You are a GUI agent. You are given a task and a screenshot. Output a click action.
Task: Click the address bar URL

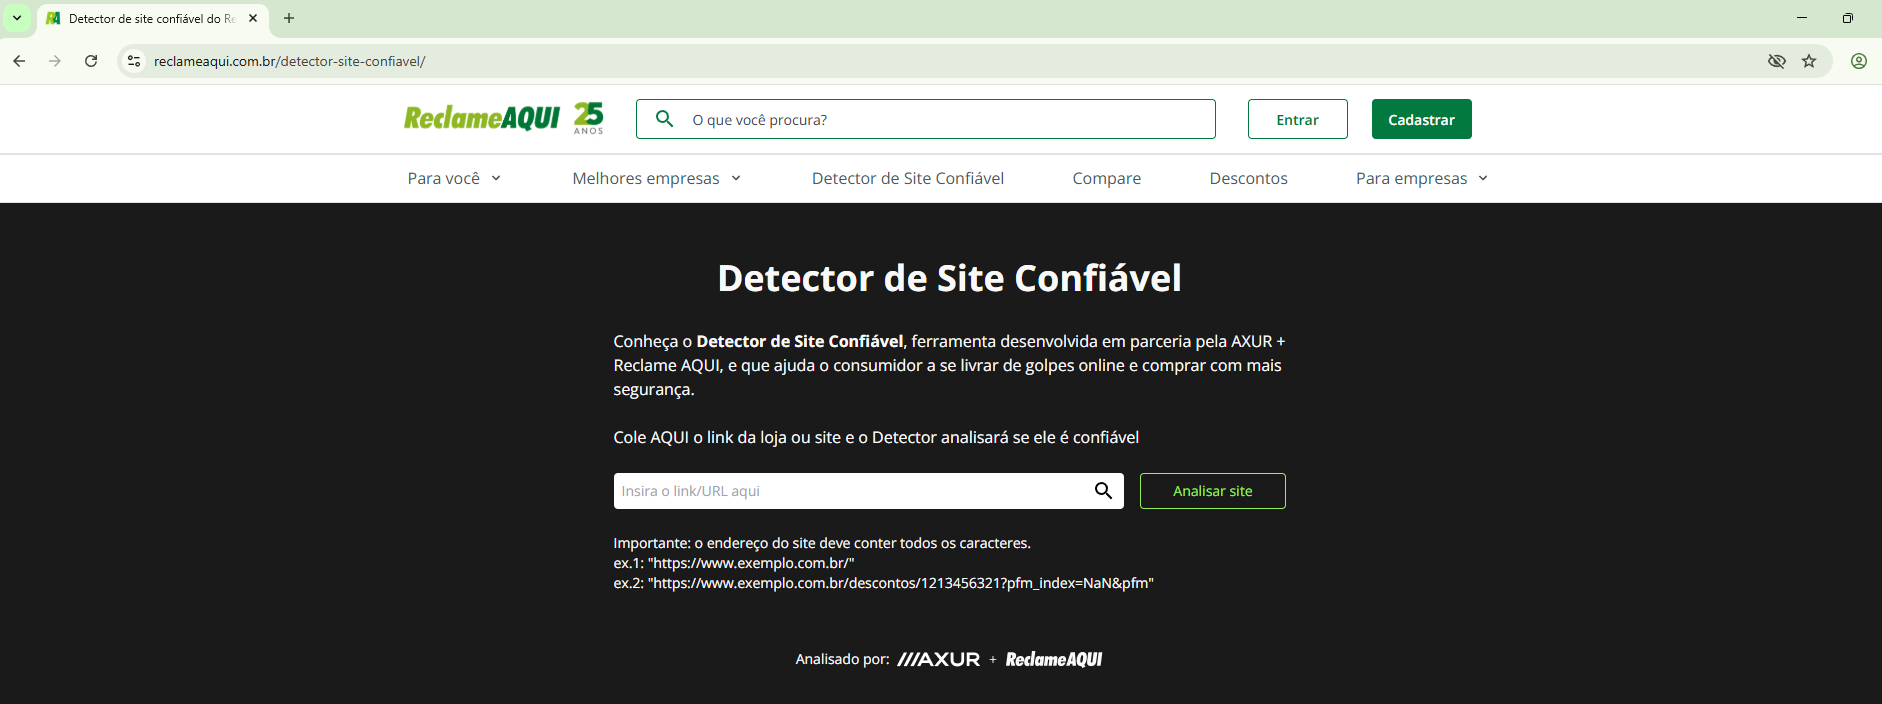(x=290, y=61)
